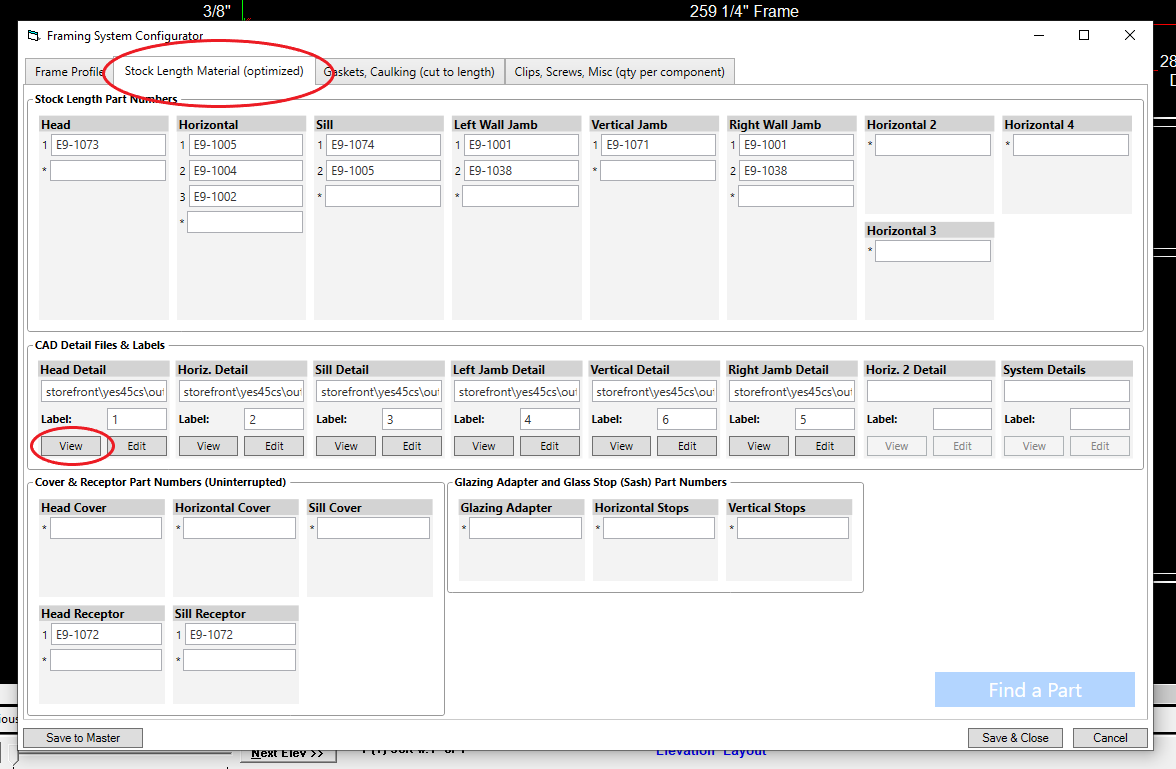The height and width of the screenshot is (769, 1176).
Task: Focus the empty Horizontal 3 part field
Action: (933, 251)
